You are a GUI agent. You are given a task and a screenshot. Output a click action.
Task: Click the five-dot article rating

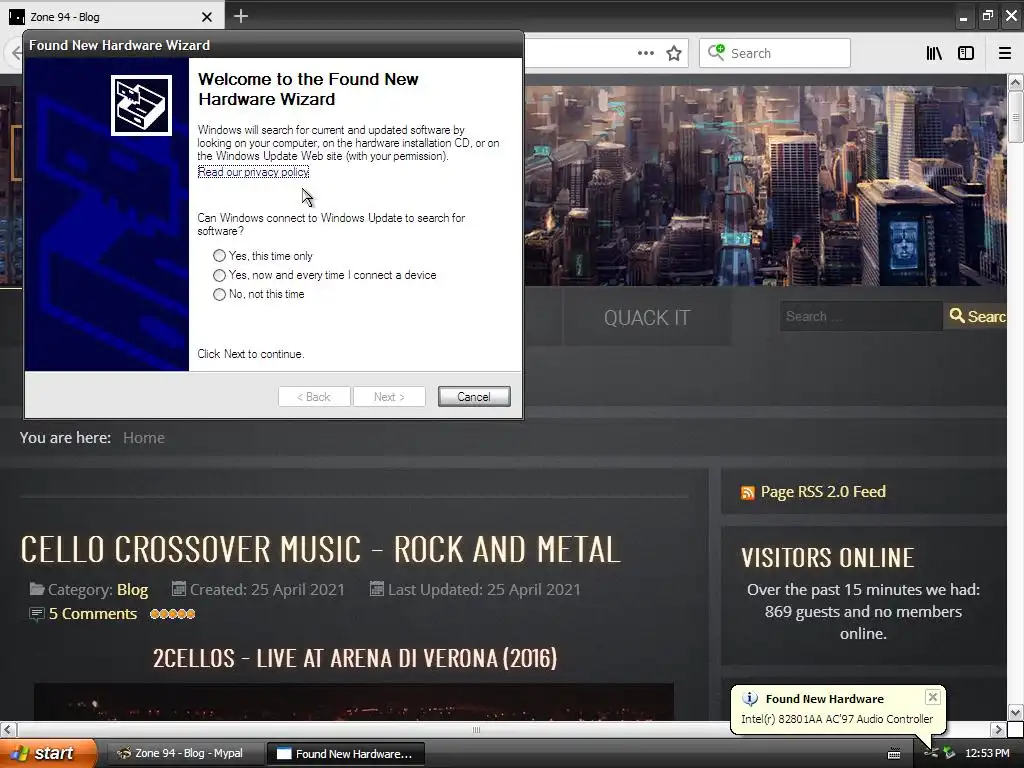click(x=172, y=614)
